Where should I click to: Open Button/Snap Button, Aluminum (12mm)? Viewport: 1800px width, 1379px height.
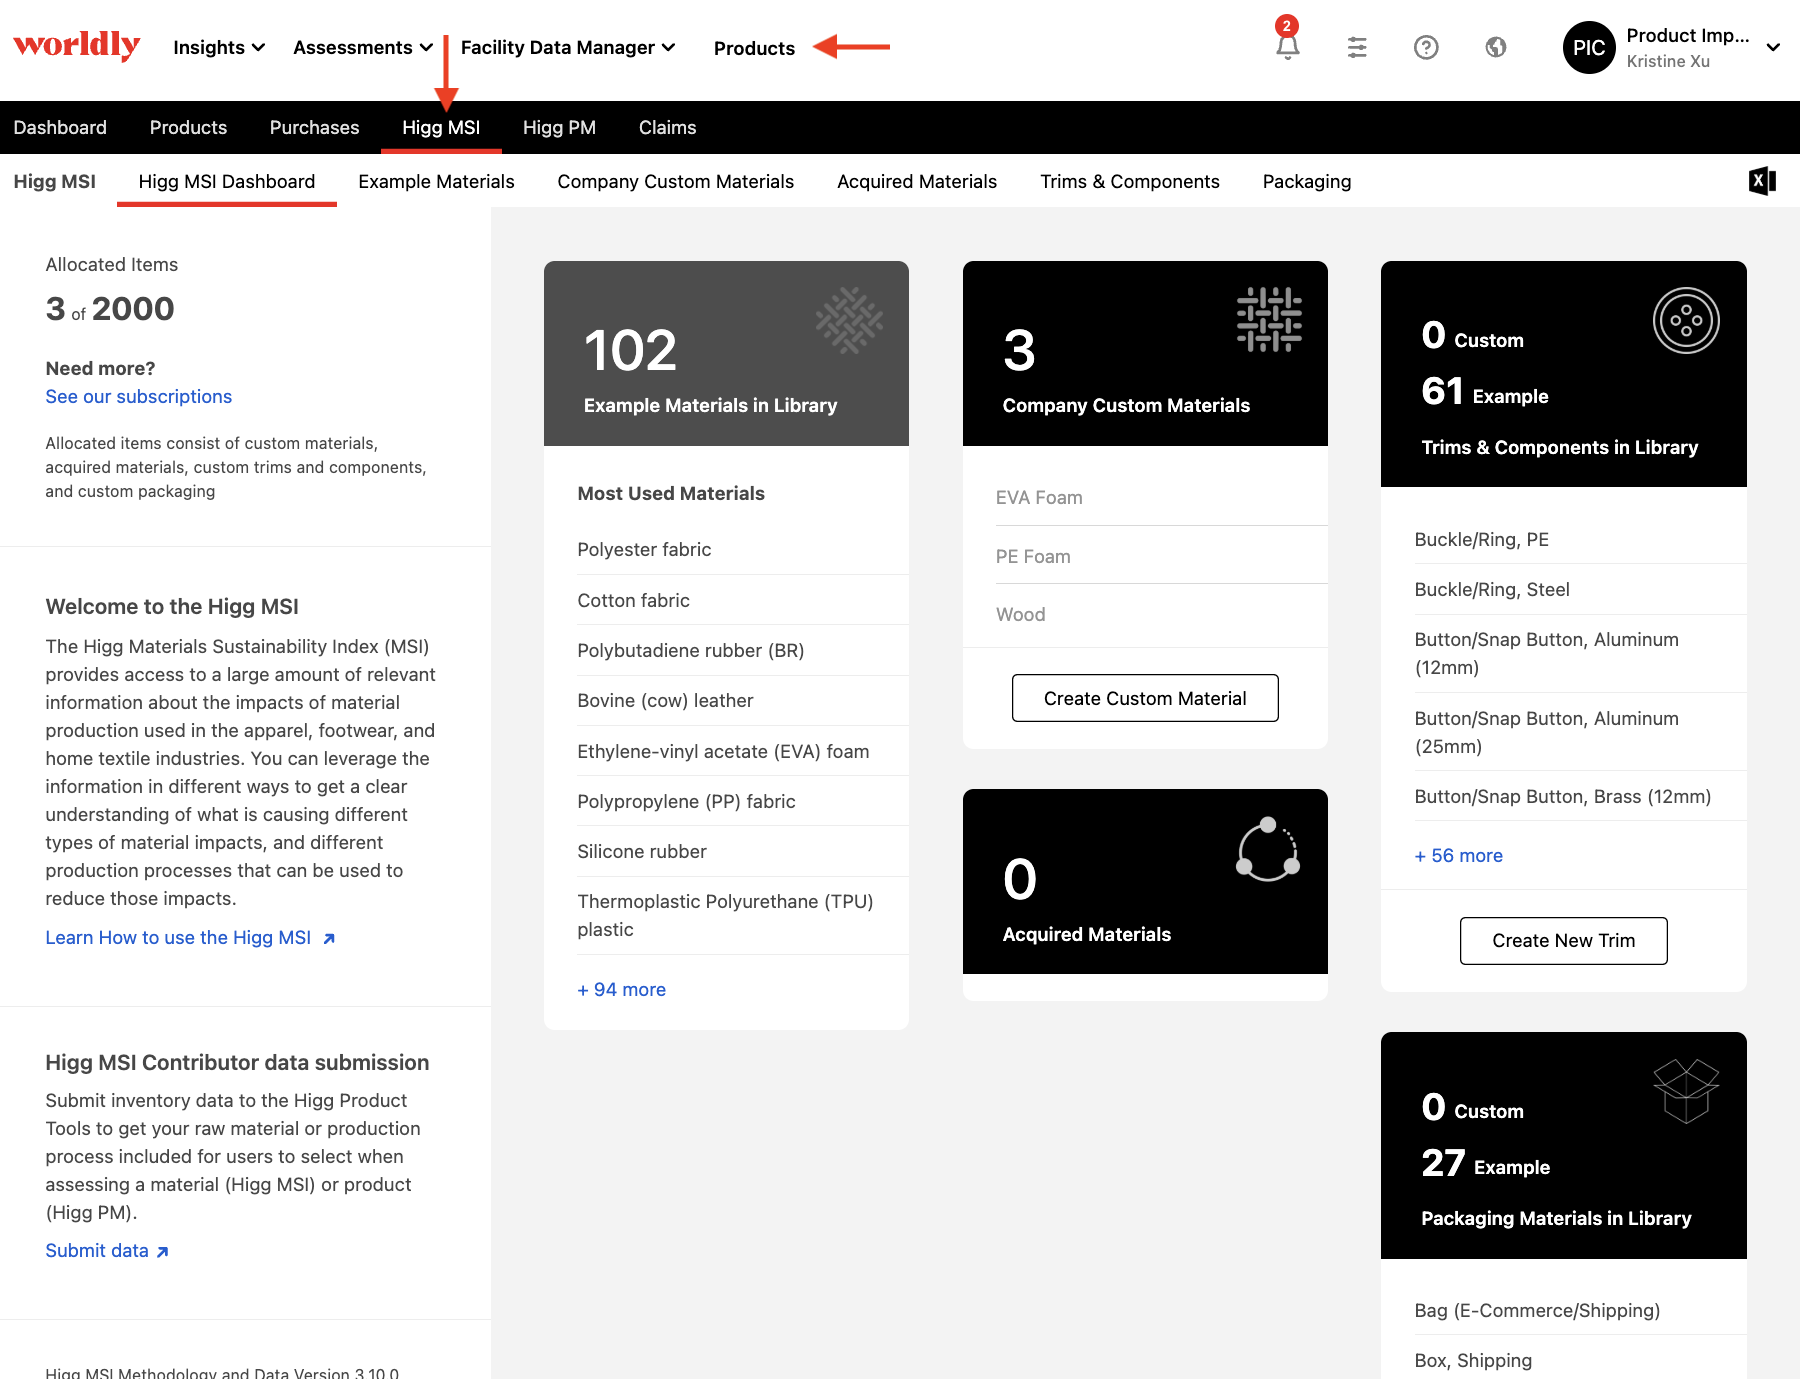[x=1580, y=653]
